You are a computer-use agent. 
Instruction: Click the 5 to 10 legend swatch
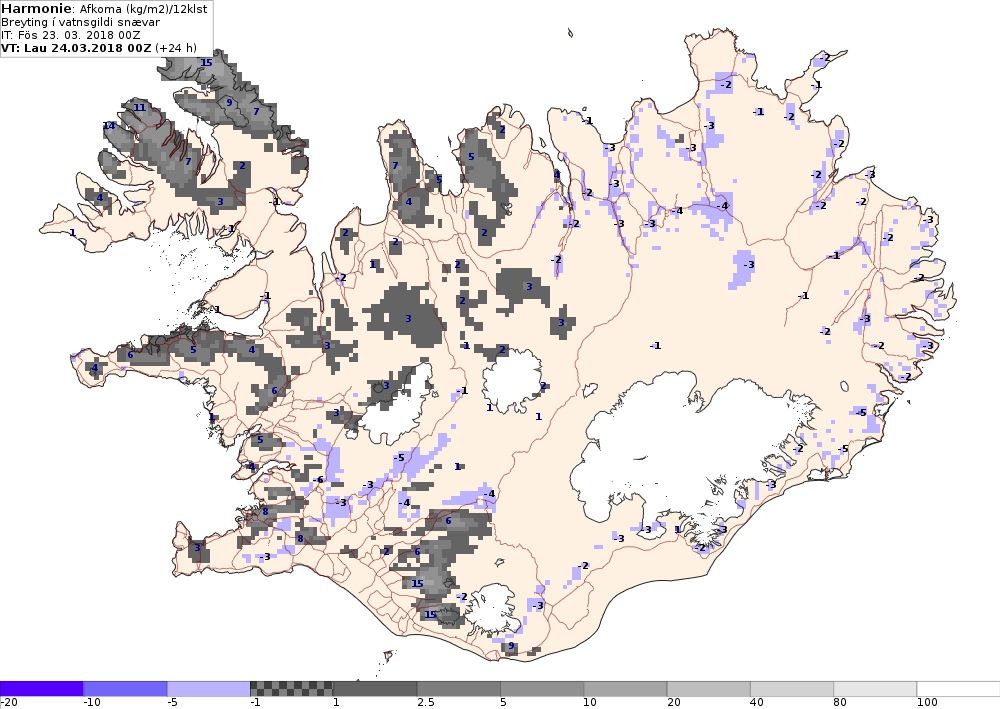click(542, 689)
